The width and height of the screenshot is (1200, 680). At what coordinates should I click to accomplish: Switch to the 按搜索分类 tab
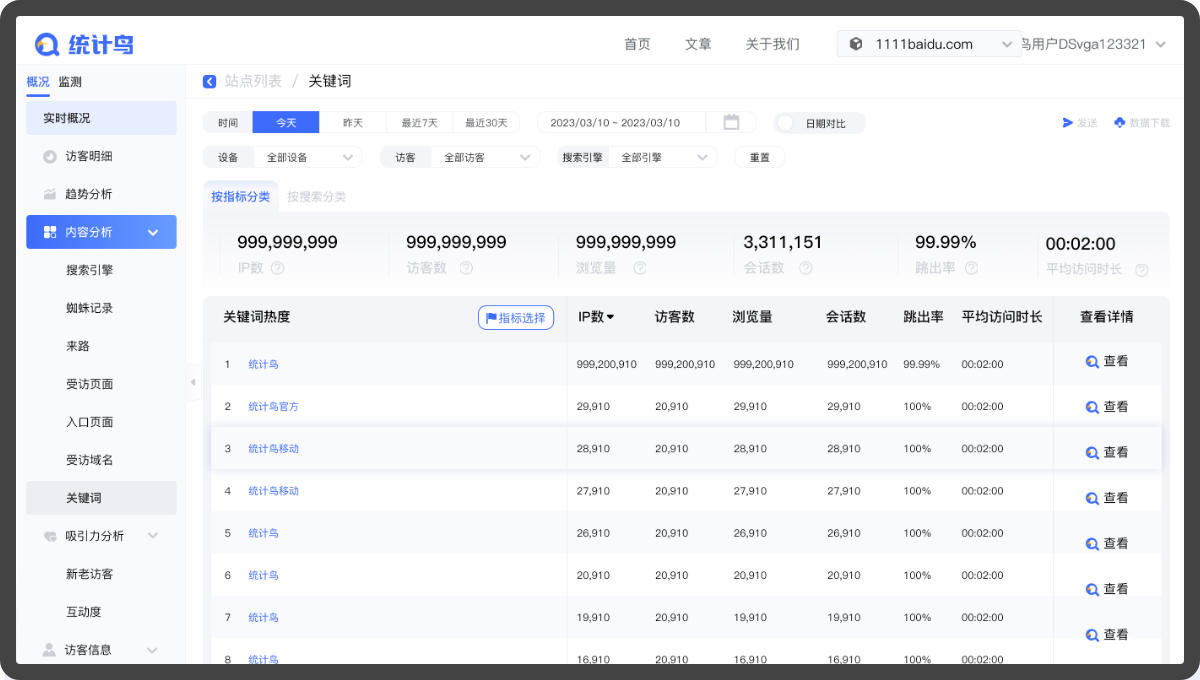coord(316,197)
